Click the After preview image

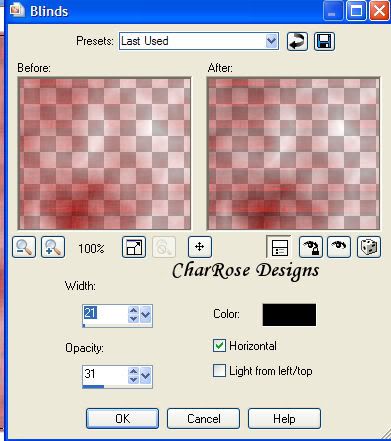pos(293,154)
